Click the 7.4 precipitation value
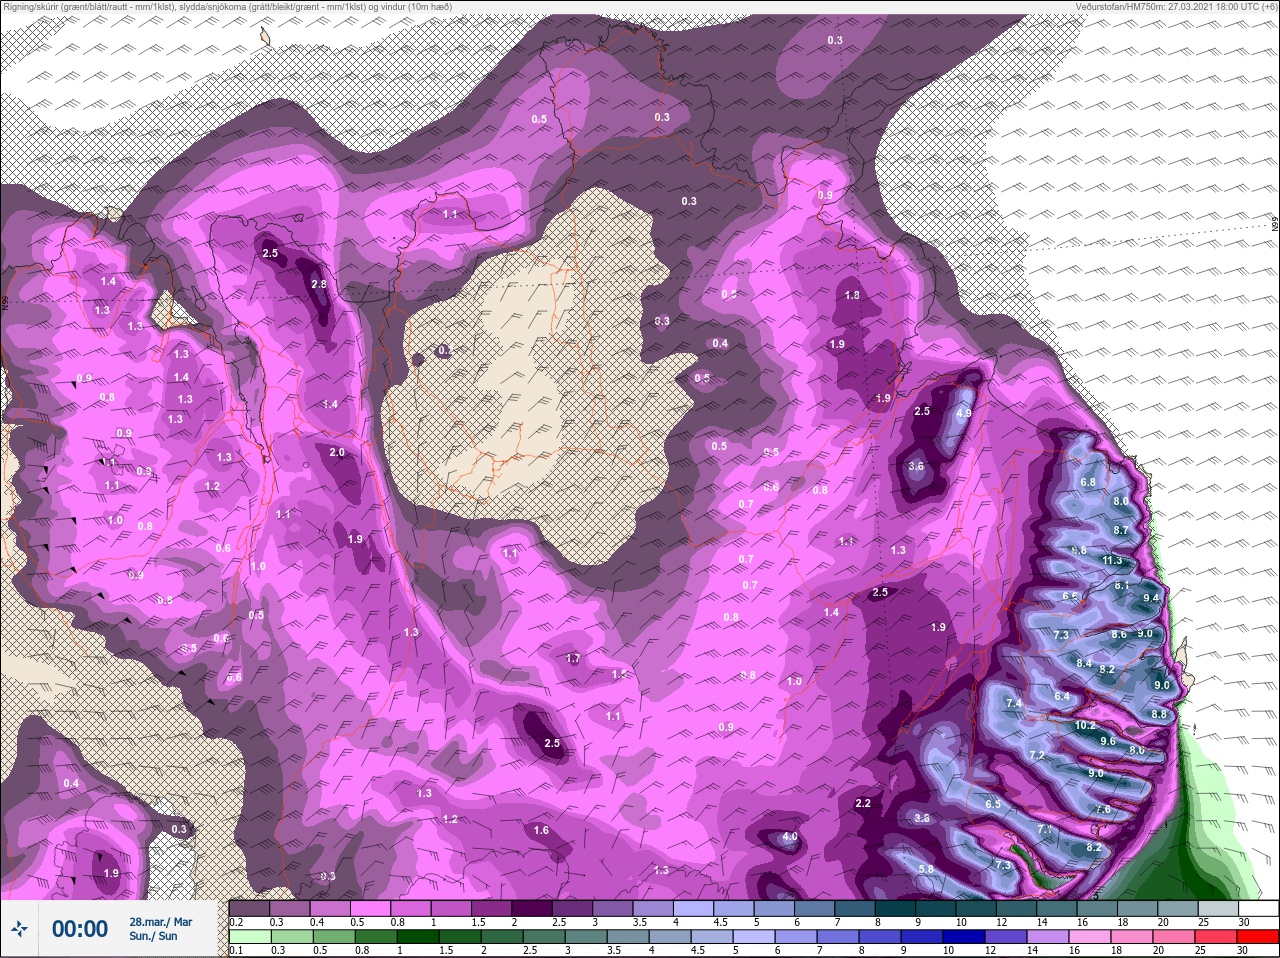The height and width of the screenshot is (958, 1280). (x=1014, y=704)
